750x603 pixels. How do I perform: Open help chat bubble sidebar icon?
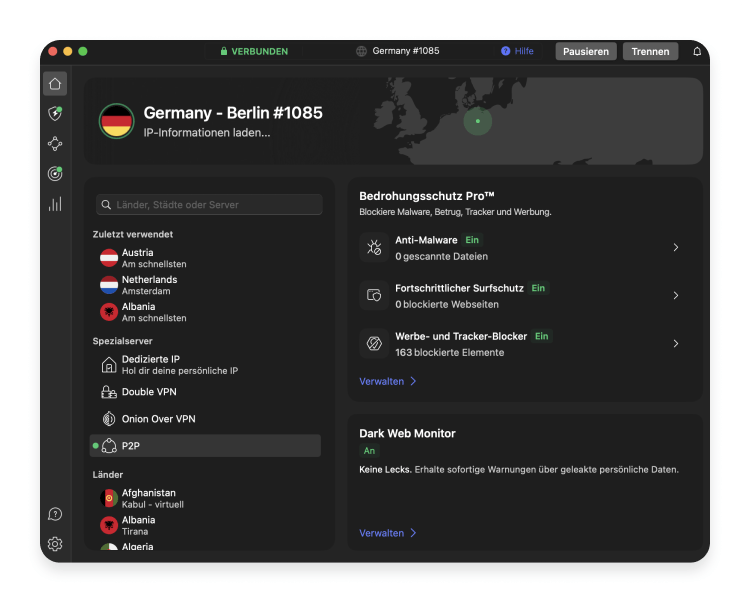point(55,514)
